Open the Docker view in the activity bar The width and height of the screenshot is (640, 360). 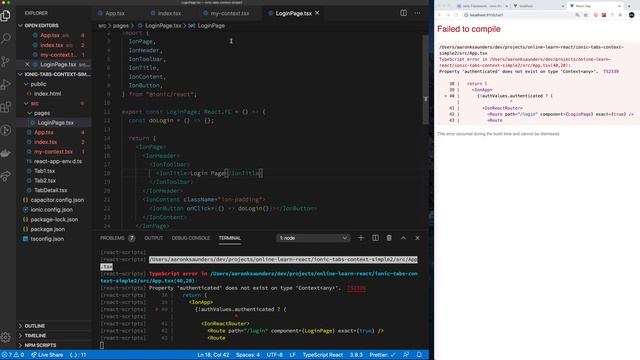click(x=6, y=153)
